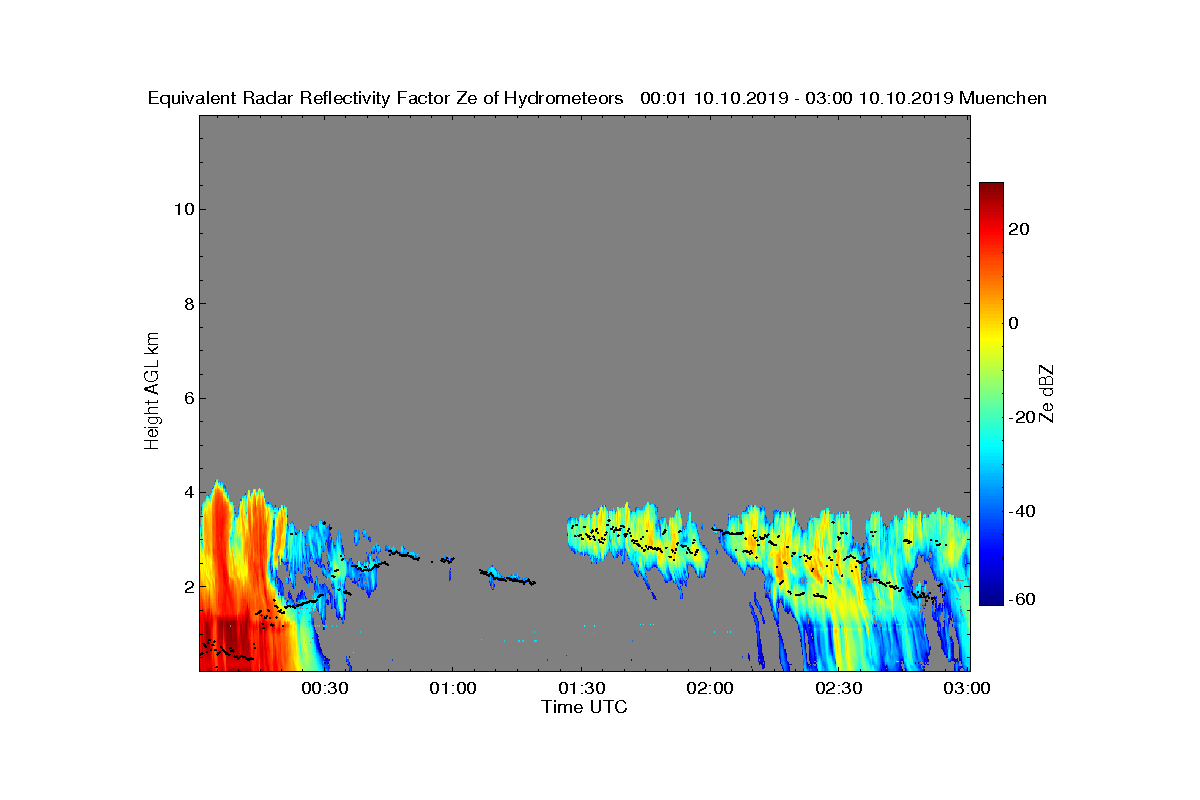Click the 'Time UTC' axis label
The image size is (1200, 800).
pyautogui.click(x=584, y=707)
